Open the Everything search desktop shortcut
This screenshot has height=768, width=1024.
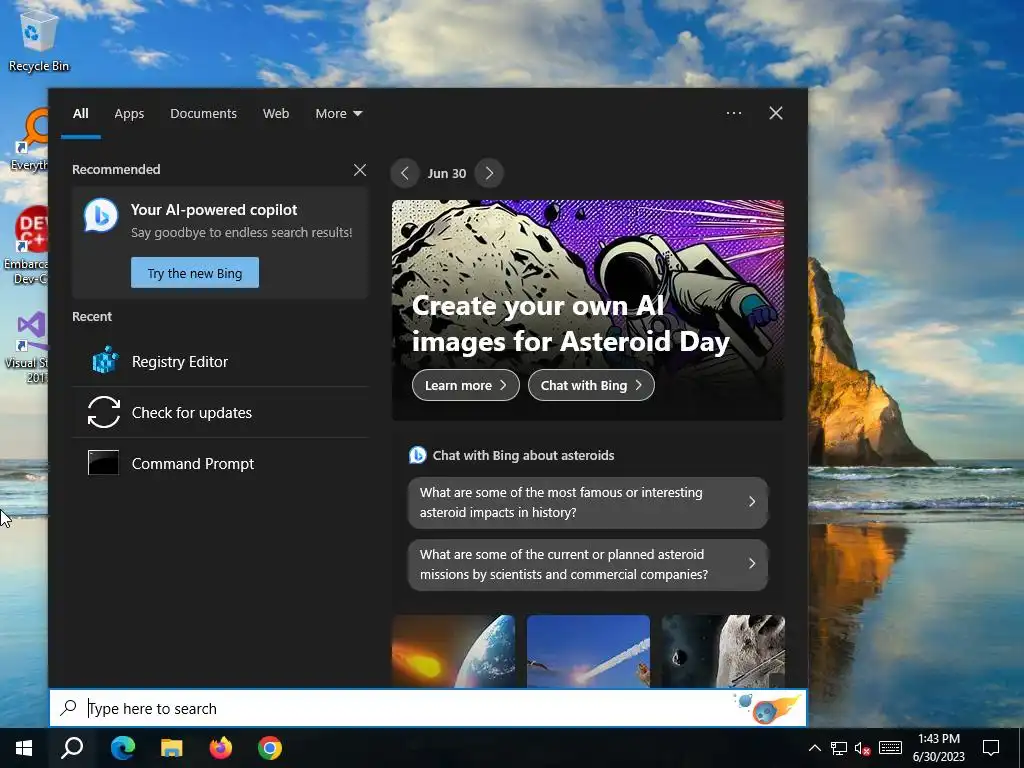point(29,140)
